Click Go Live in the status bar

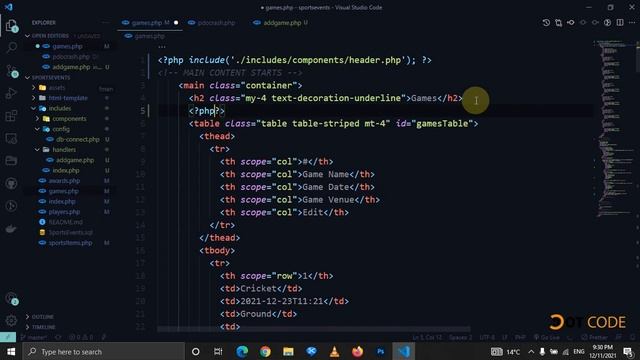547,337
